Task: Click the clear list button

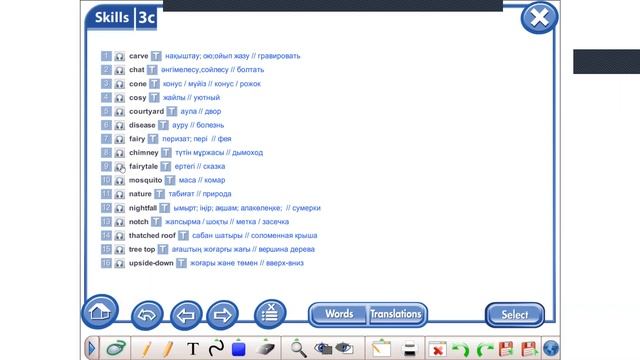Action: 270,314
